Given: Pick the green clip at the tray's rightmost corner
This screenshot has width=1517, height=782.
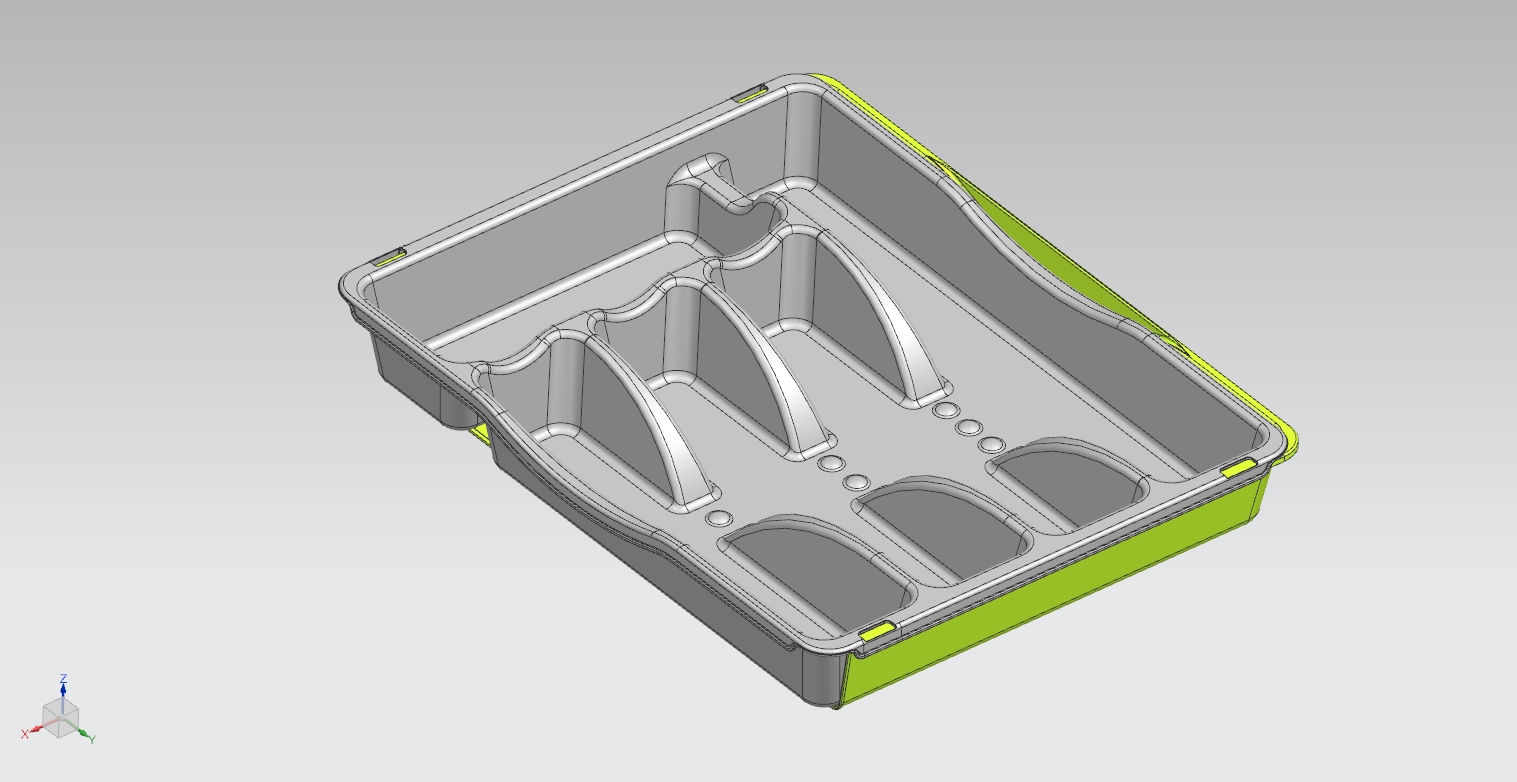Looking at the screenshot, I should point(1238,466).
